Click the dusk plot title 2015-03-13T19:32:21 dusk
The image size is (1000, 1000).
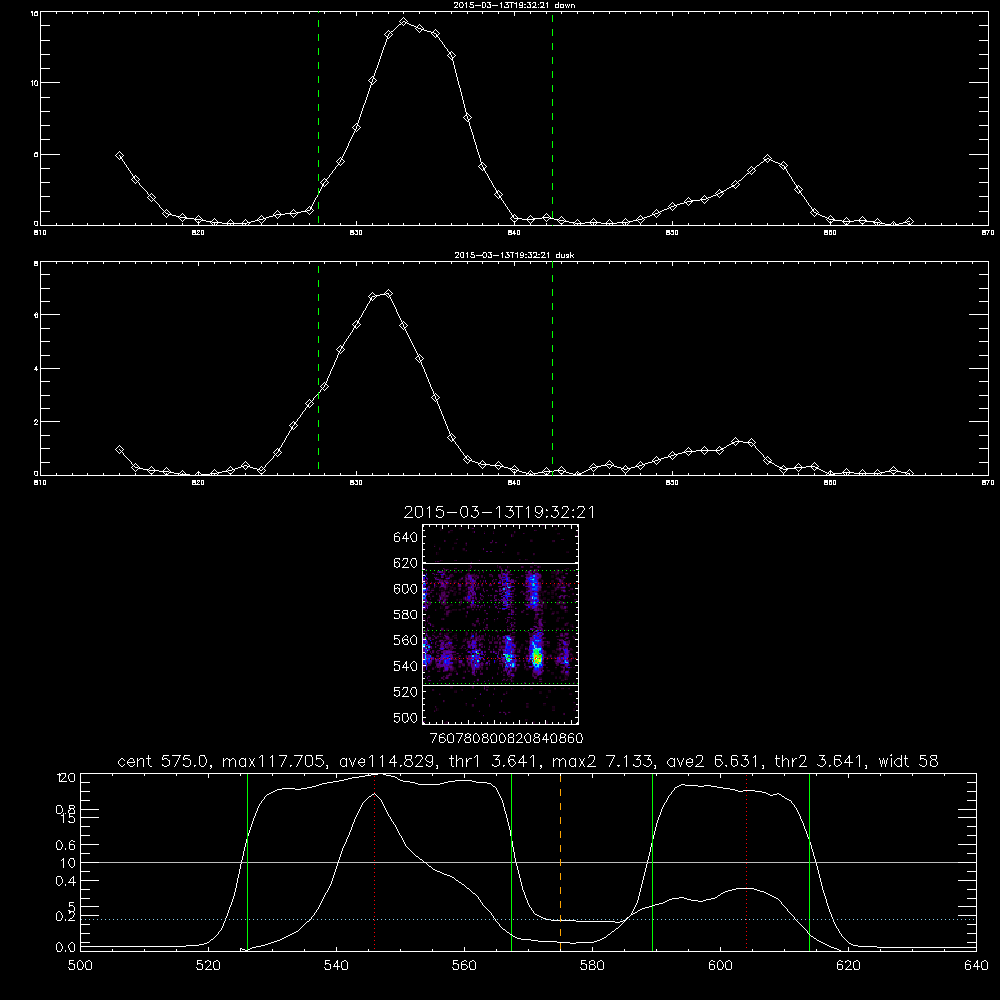(514, 255)
